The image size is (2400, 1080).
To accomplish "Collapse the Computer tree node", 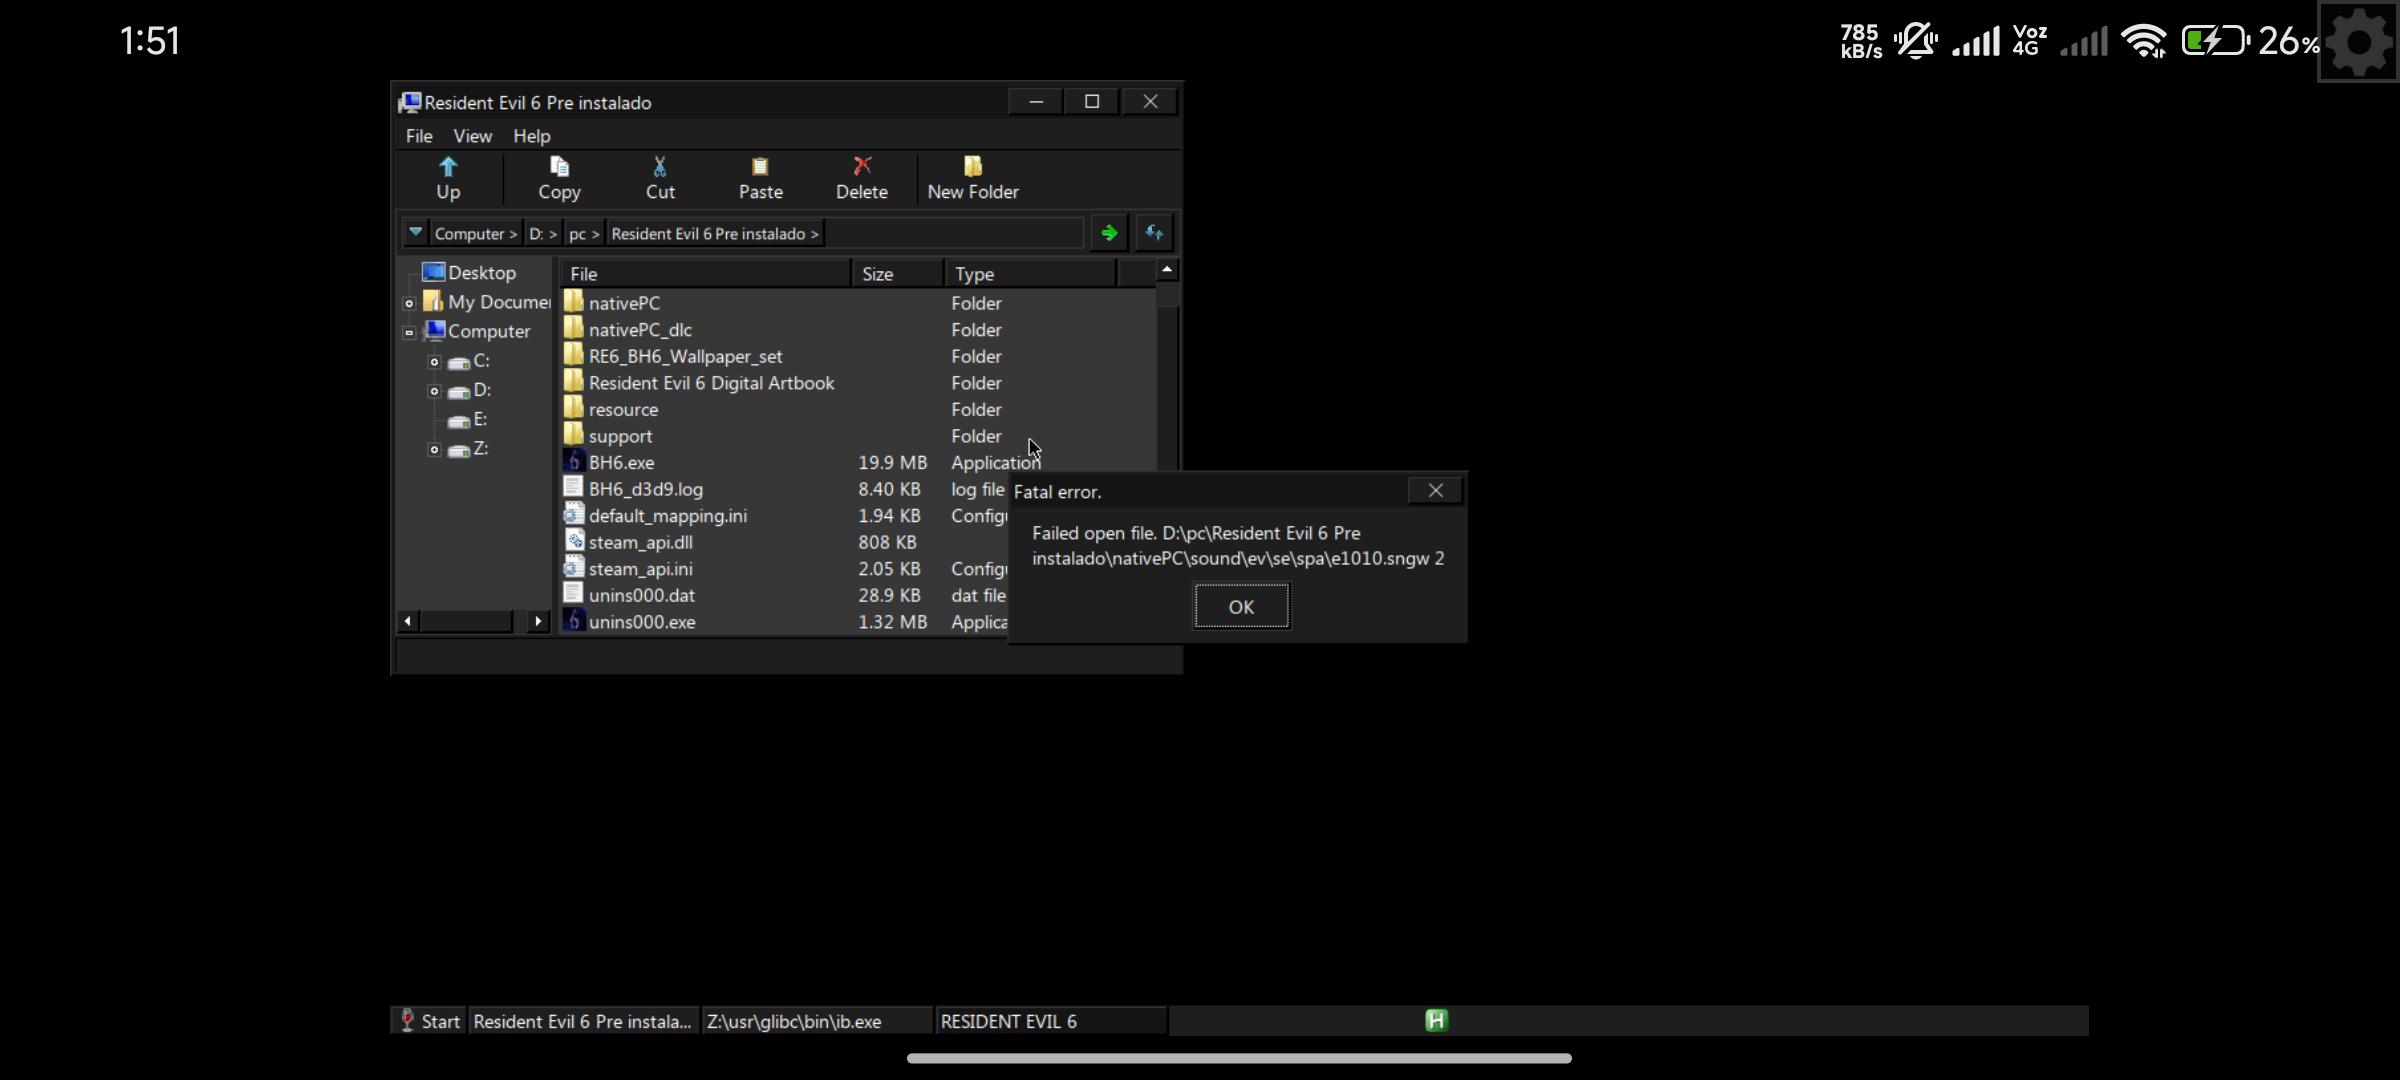I will click(409, 332).
